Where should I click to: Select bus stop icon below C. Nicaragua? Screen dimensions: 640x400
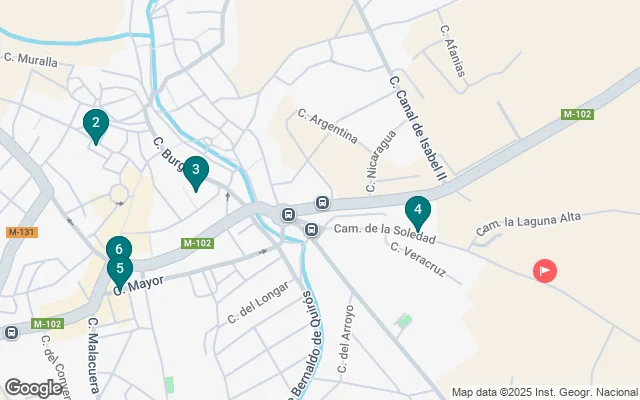click(x=322, y=202)
